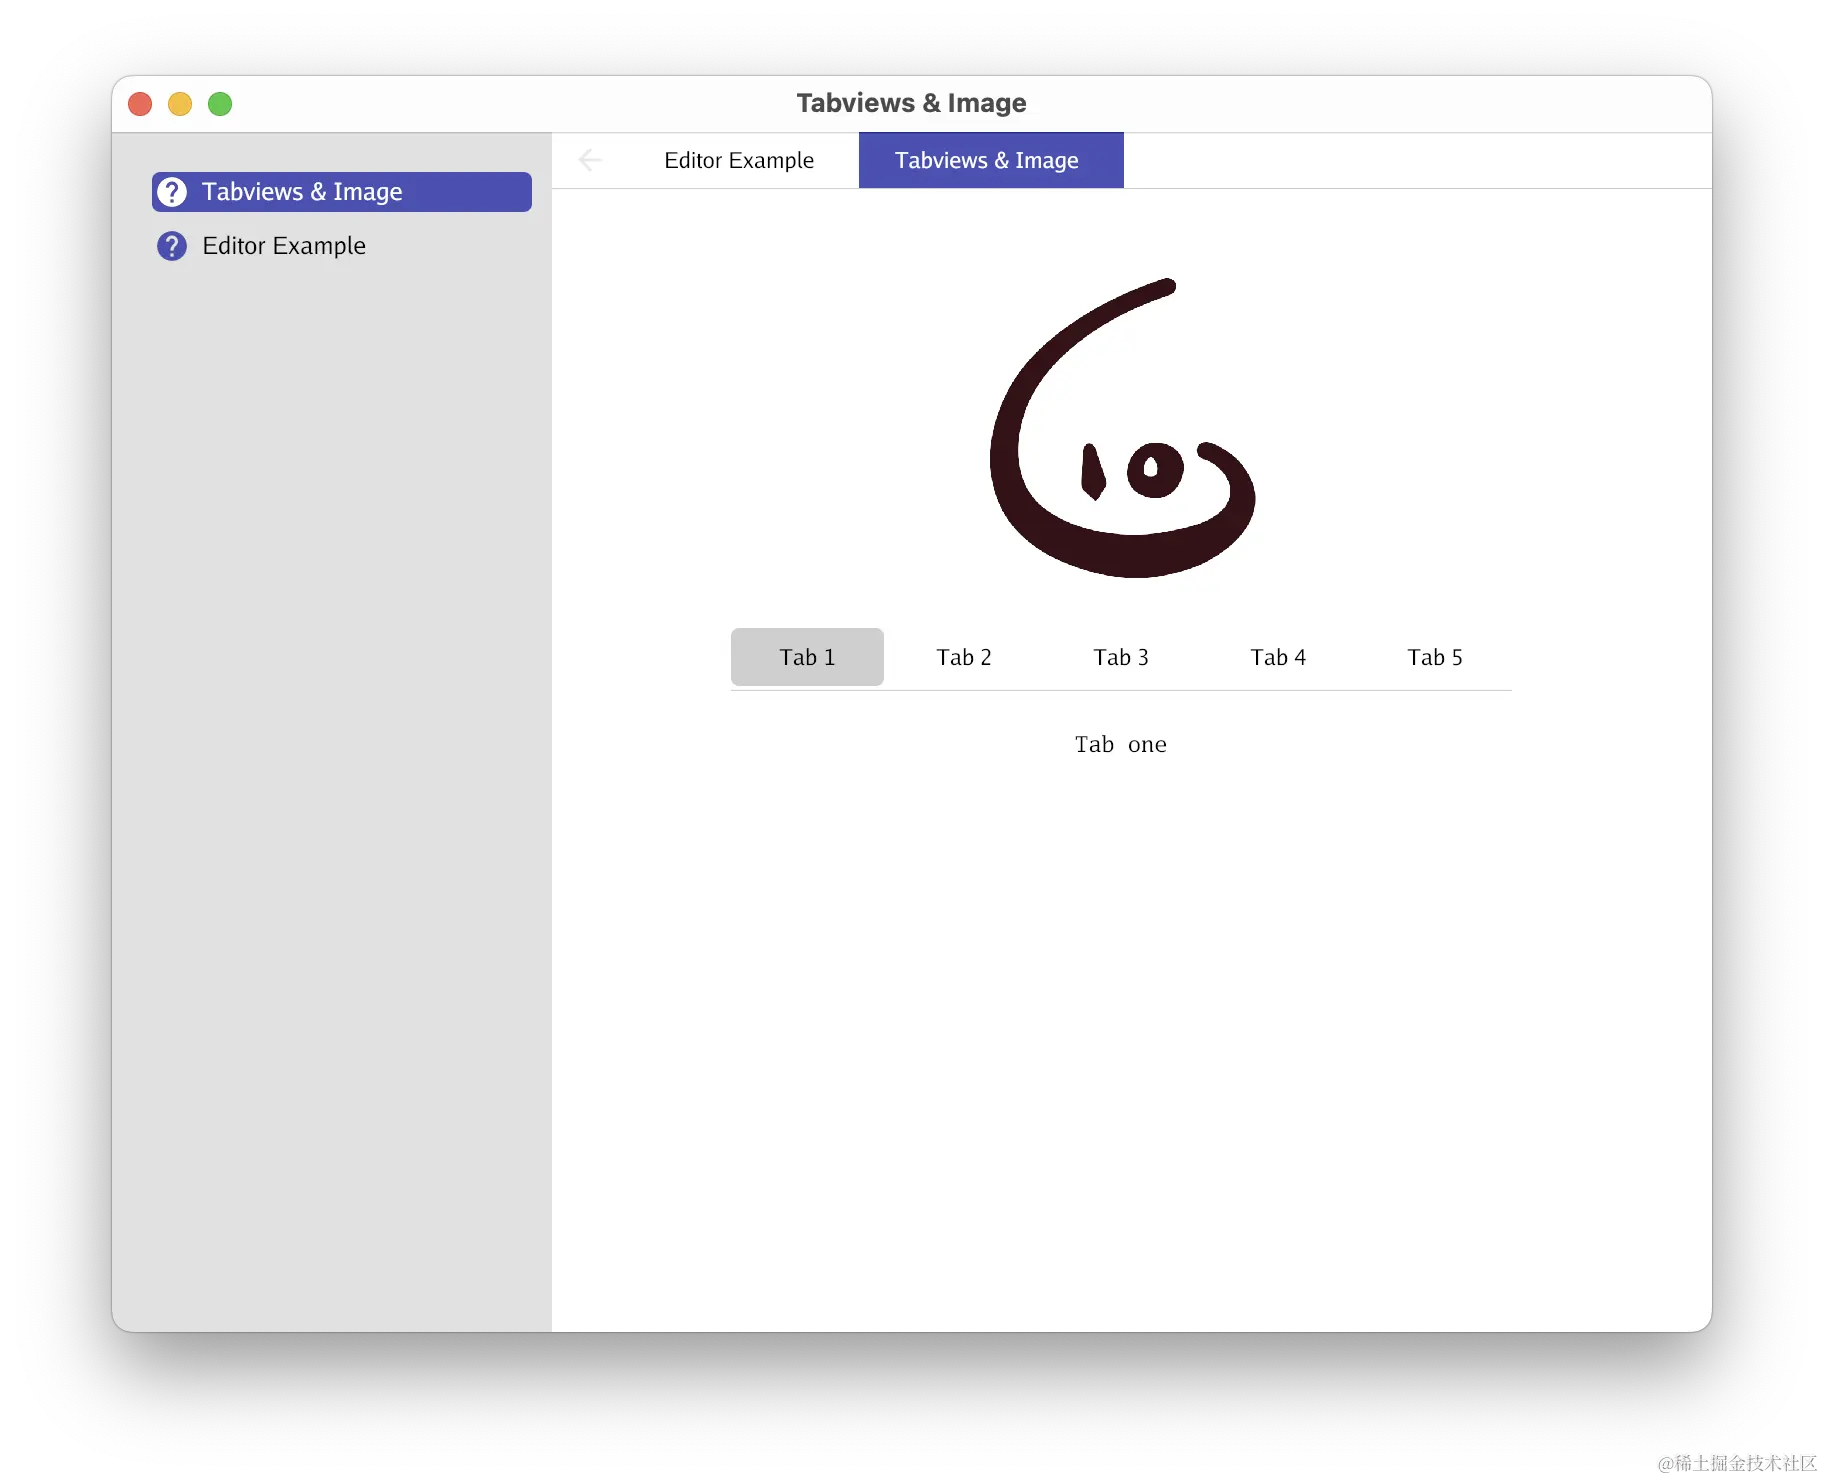The image size is (1824, 1480).
Task: Switch to the Editor Example top tab
Action: pos(739,160)
